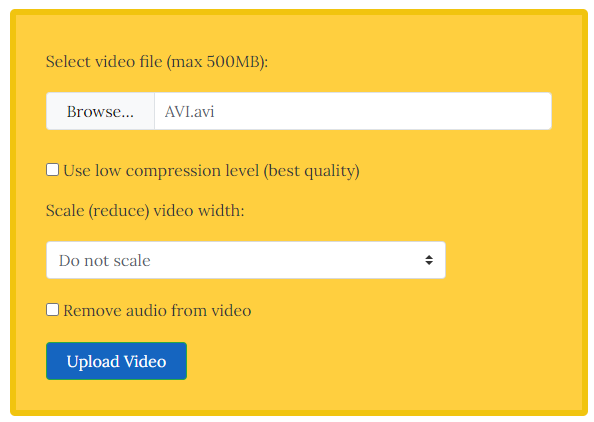Toggle the checkbox box beside 'Use low compression'
The image size is (594, 422).
(x=53, y=170)
